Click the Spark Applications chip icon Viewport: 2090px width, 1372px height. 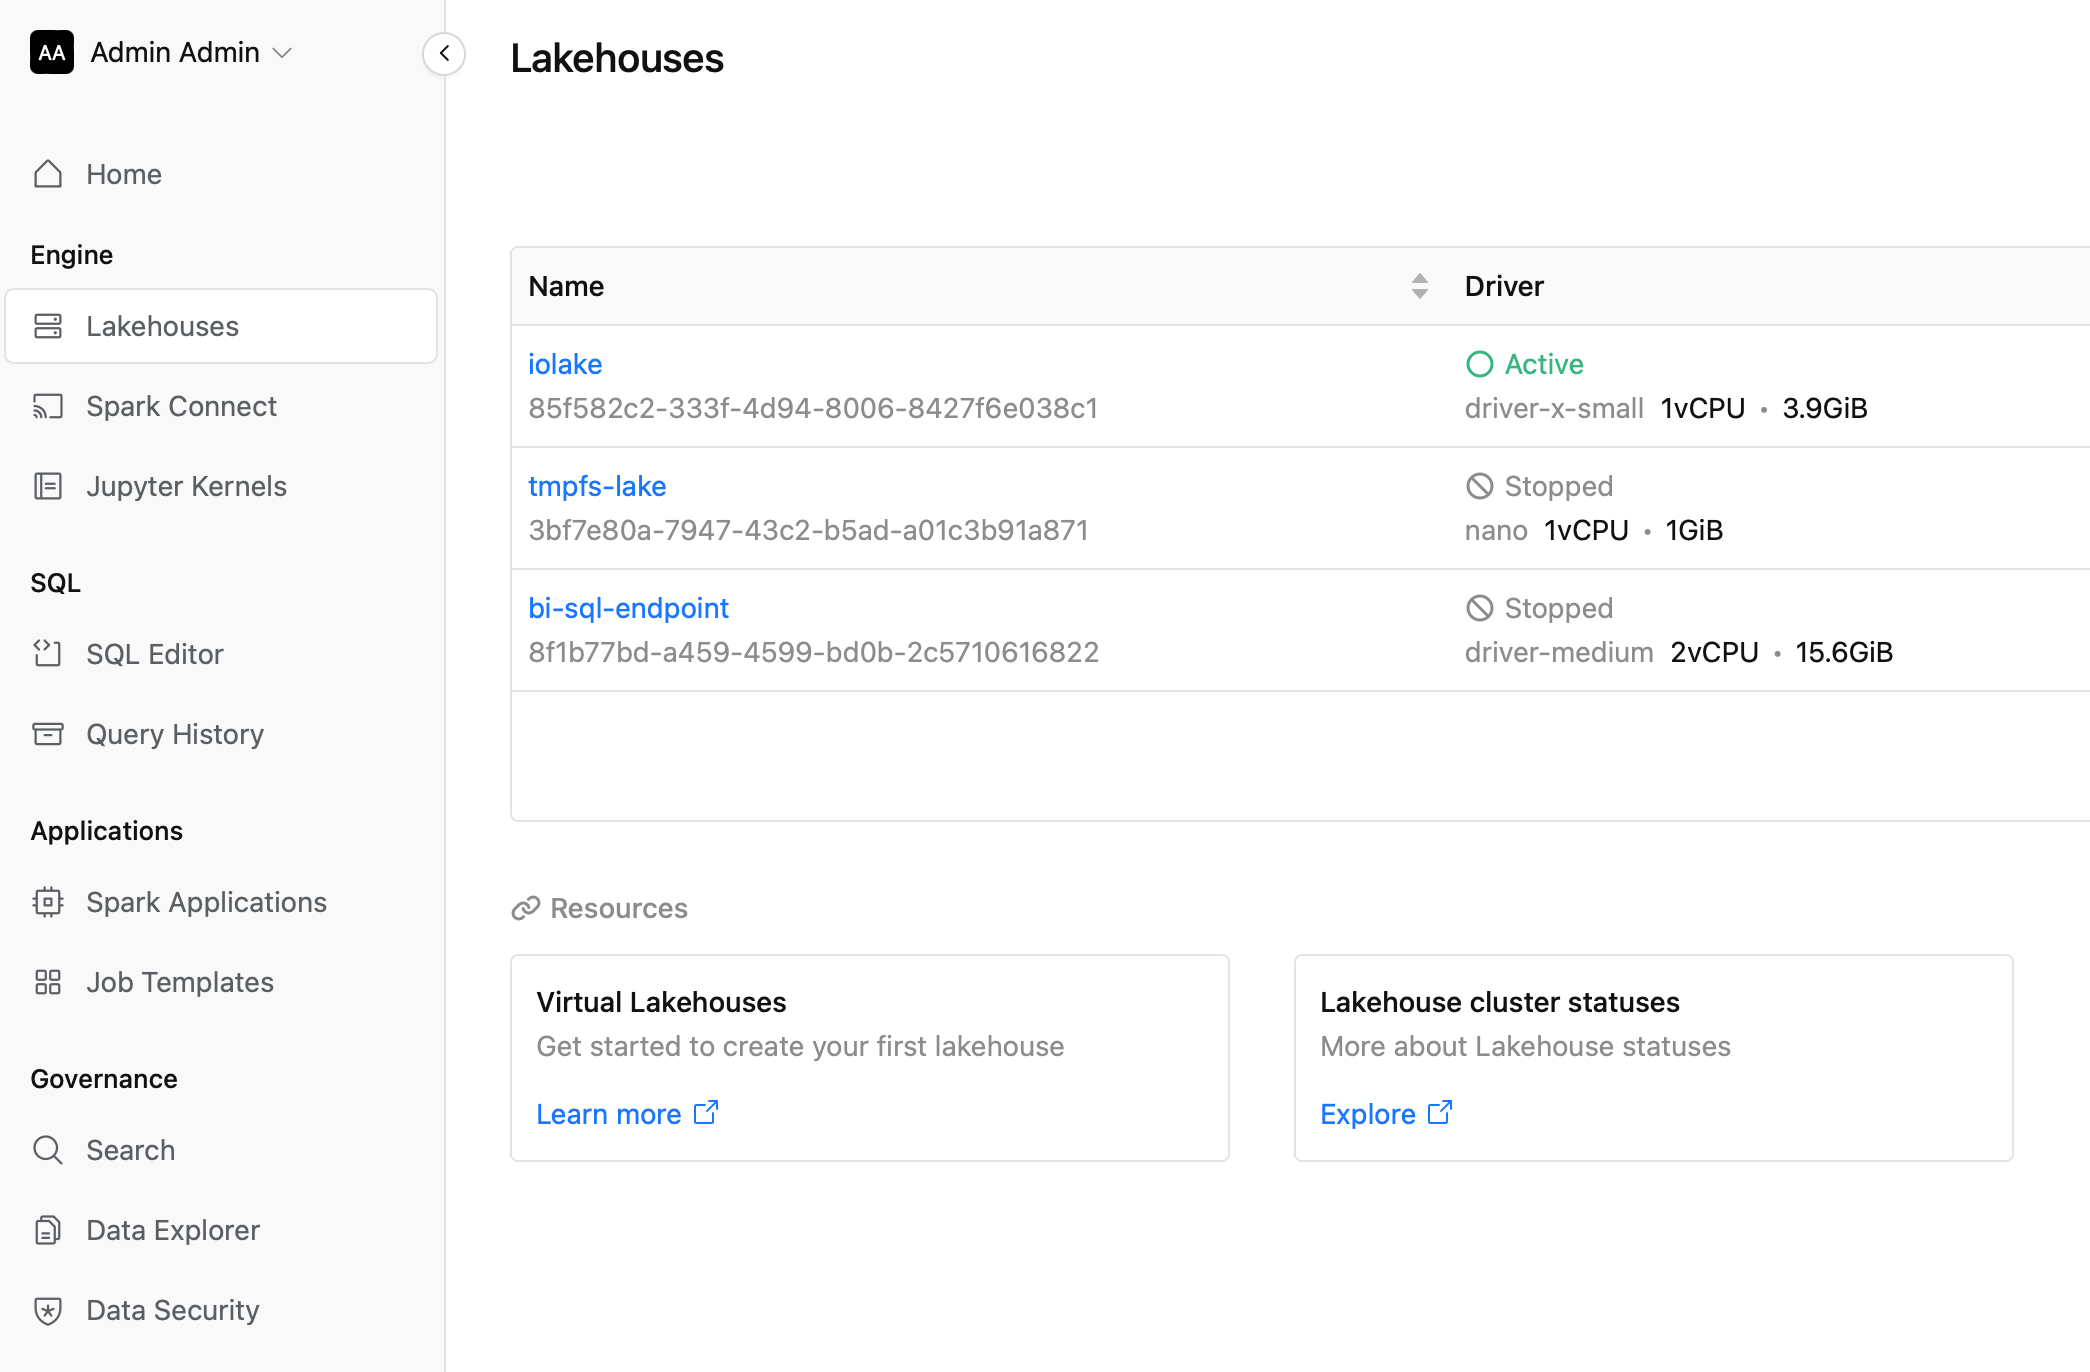pyautogui.click(x=48, y=902)
